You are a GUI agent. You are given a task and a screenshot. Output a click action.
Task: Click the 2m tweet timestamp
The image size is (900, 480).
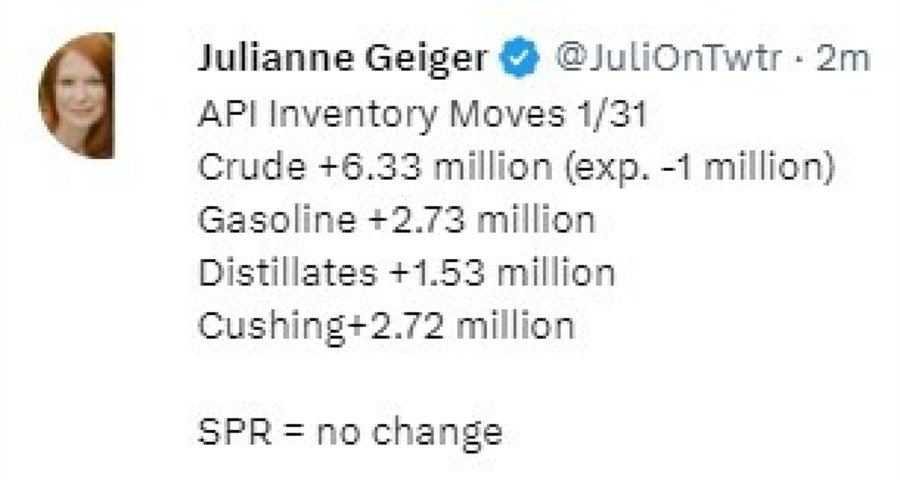click(844, 61)
